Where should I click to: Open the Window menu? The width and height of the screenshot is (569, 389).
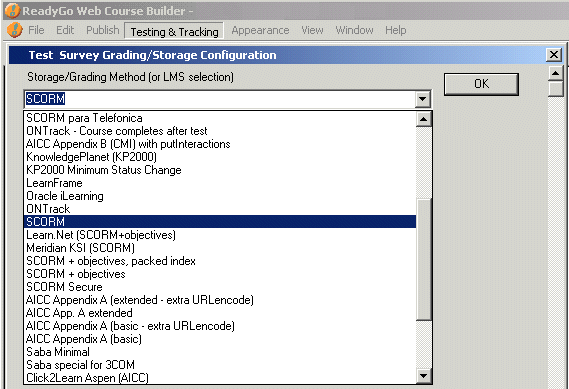[x=354, y=30]
